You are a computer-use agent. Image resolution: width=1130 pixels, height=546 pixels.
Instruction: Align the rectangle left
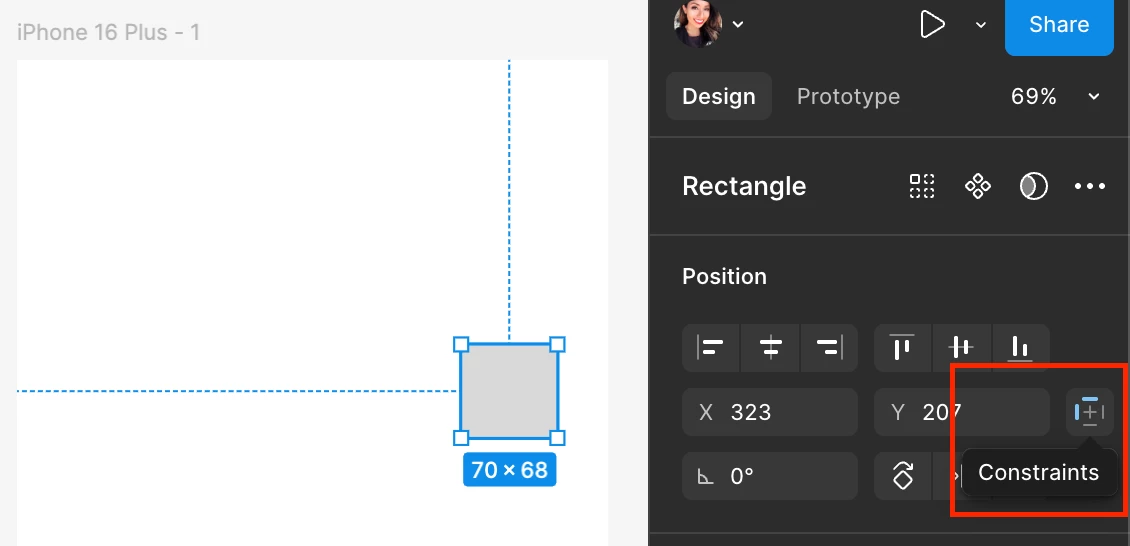(711, 348)
